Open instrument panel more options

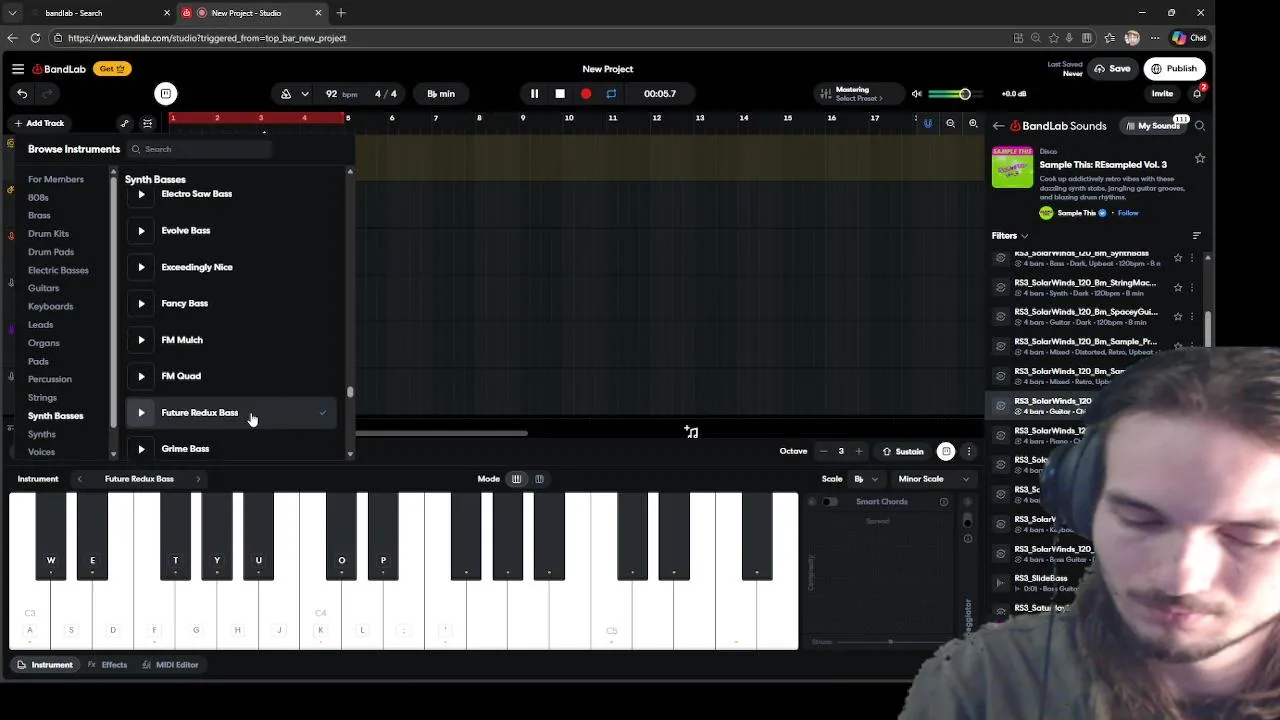(x=969, y=451)
